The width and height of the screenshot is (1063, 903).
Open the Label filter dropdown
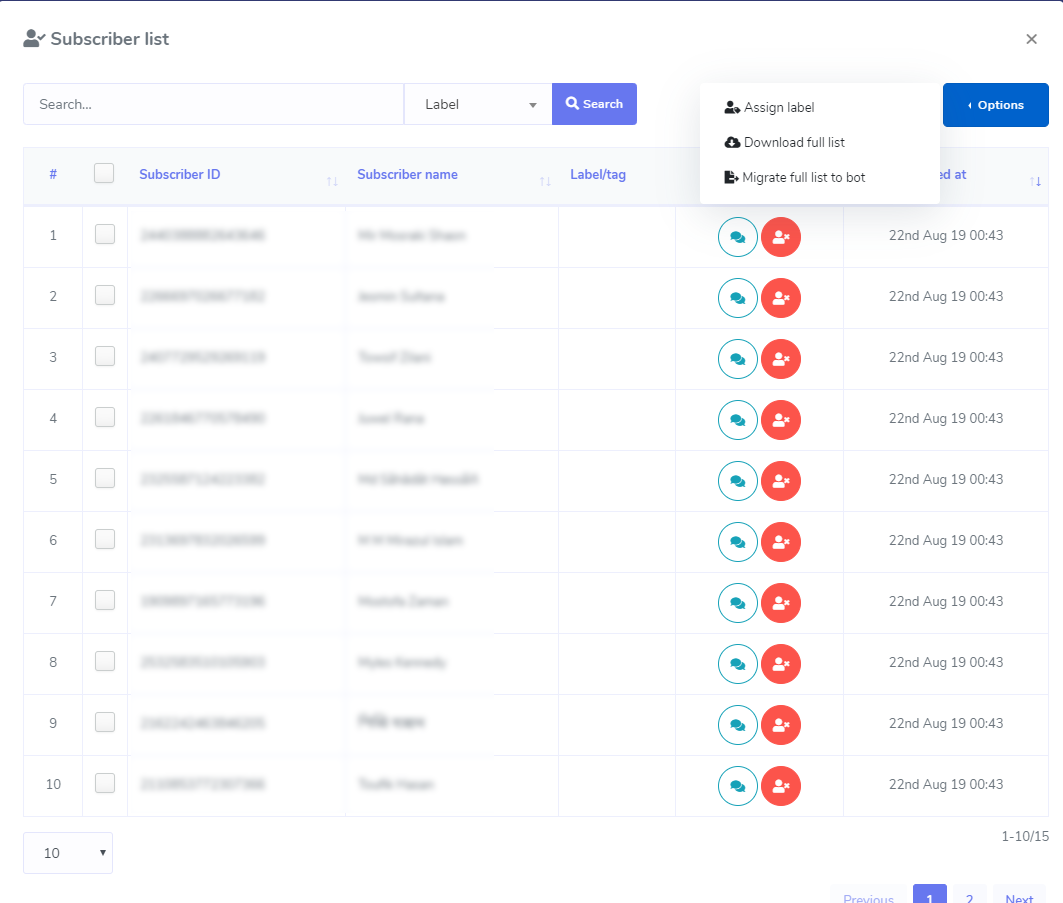[x=477, y=104]
